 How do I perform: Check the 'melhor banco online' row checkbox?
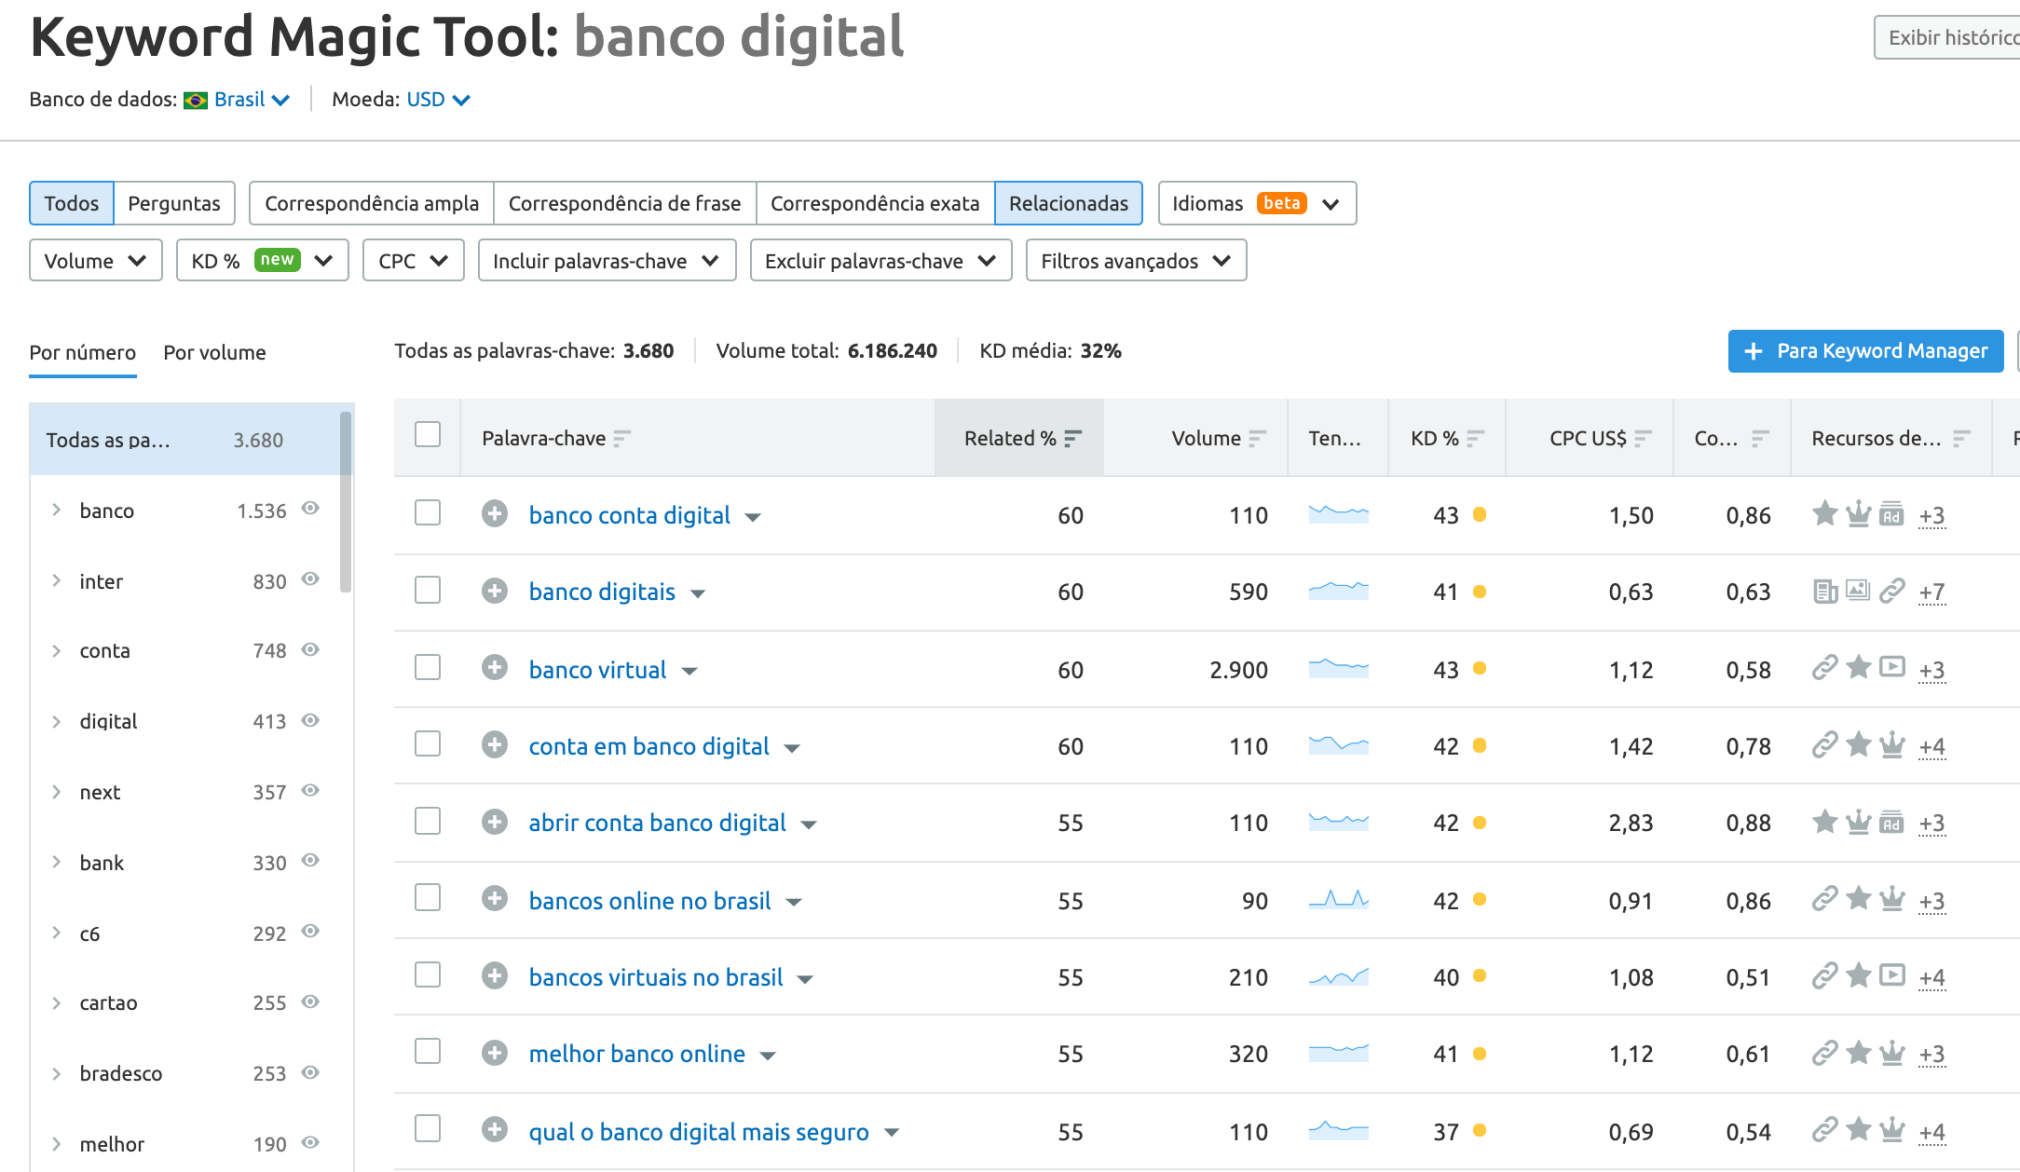(428, 1052)
